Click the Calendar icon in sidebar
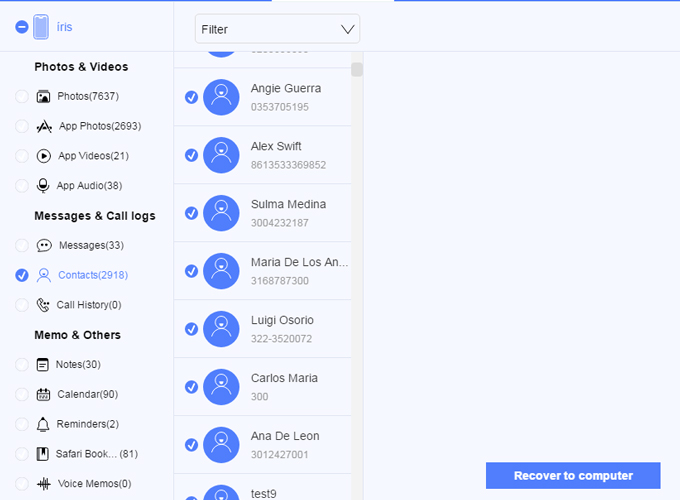The width and height of the screenshot is (680, 500). 43,394
